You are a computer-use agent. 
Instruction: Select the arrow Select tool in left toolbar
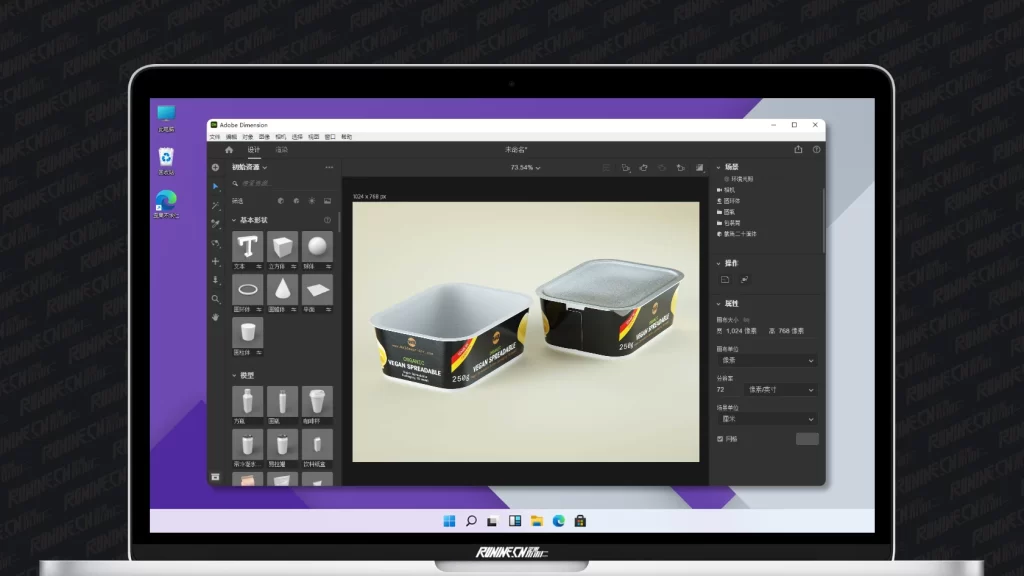pyautogui.click(x=215, y=186)
